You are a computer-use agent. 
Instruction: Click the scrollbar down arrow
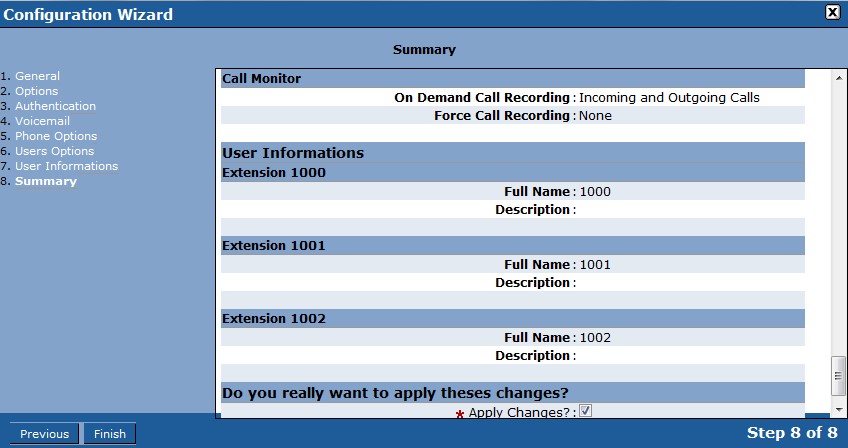[838, 410]
